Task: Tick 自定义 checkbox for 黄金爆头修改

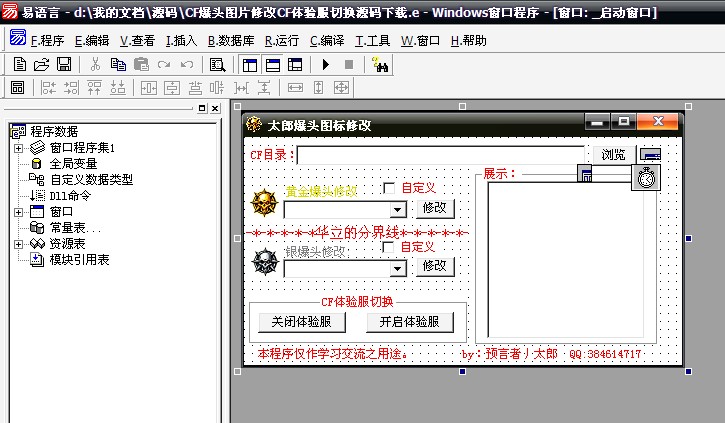Action: coord(389,188)
